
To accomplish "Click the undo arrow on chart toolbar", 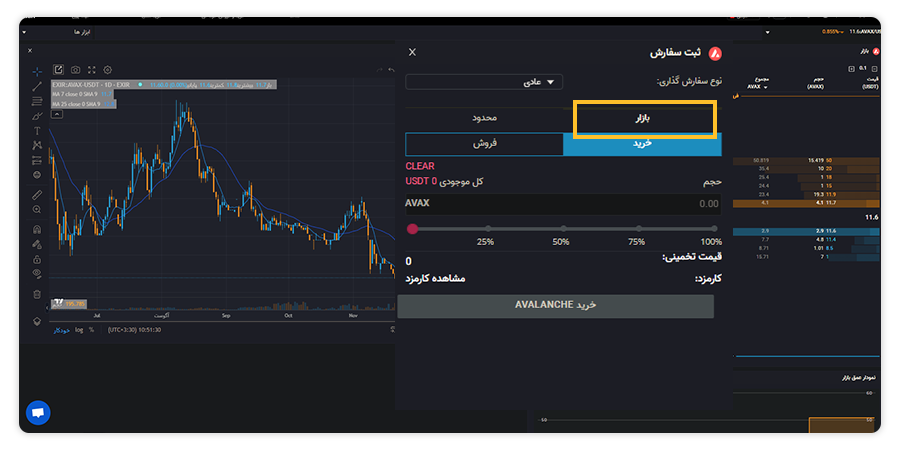I will tap(391, 70).
